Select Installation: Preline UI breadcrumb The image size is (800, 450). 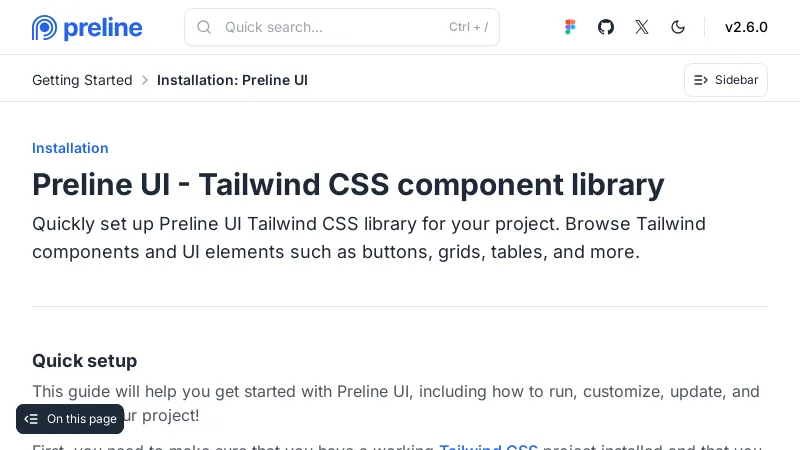(232, 80)
